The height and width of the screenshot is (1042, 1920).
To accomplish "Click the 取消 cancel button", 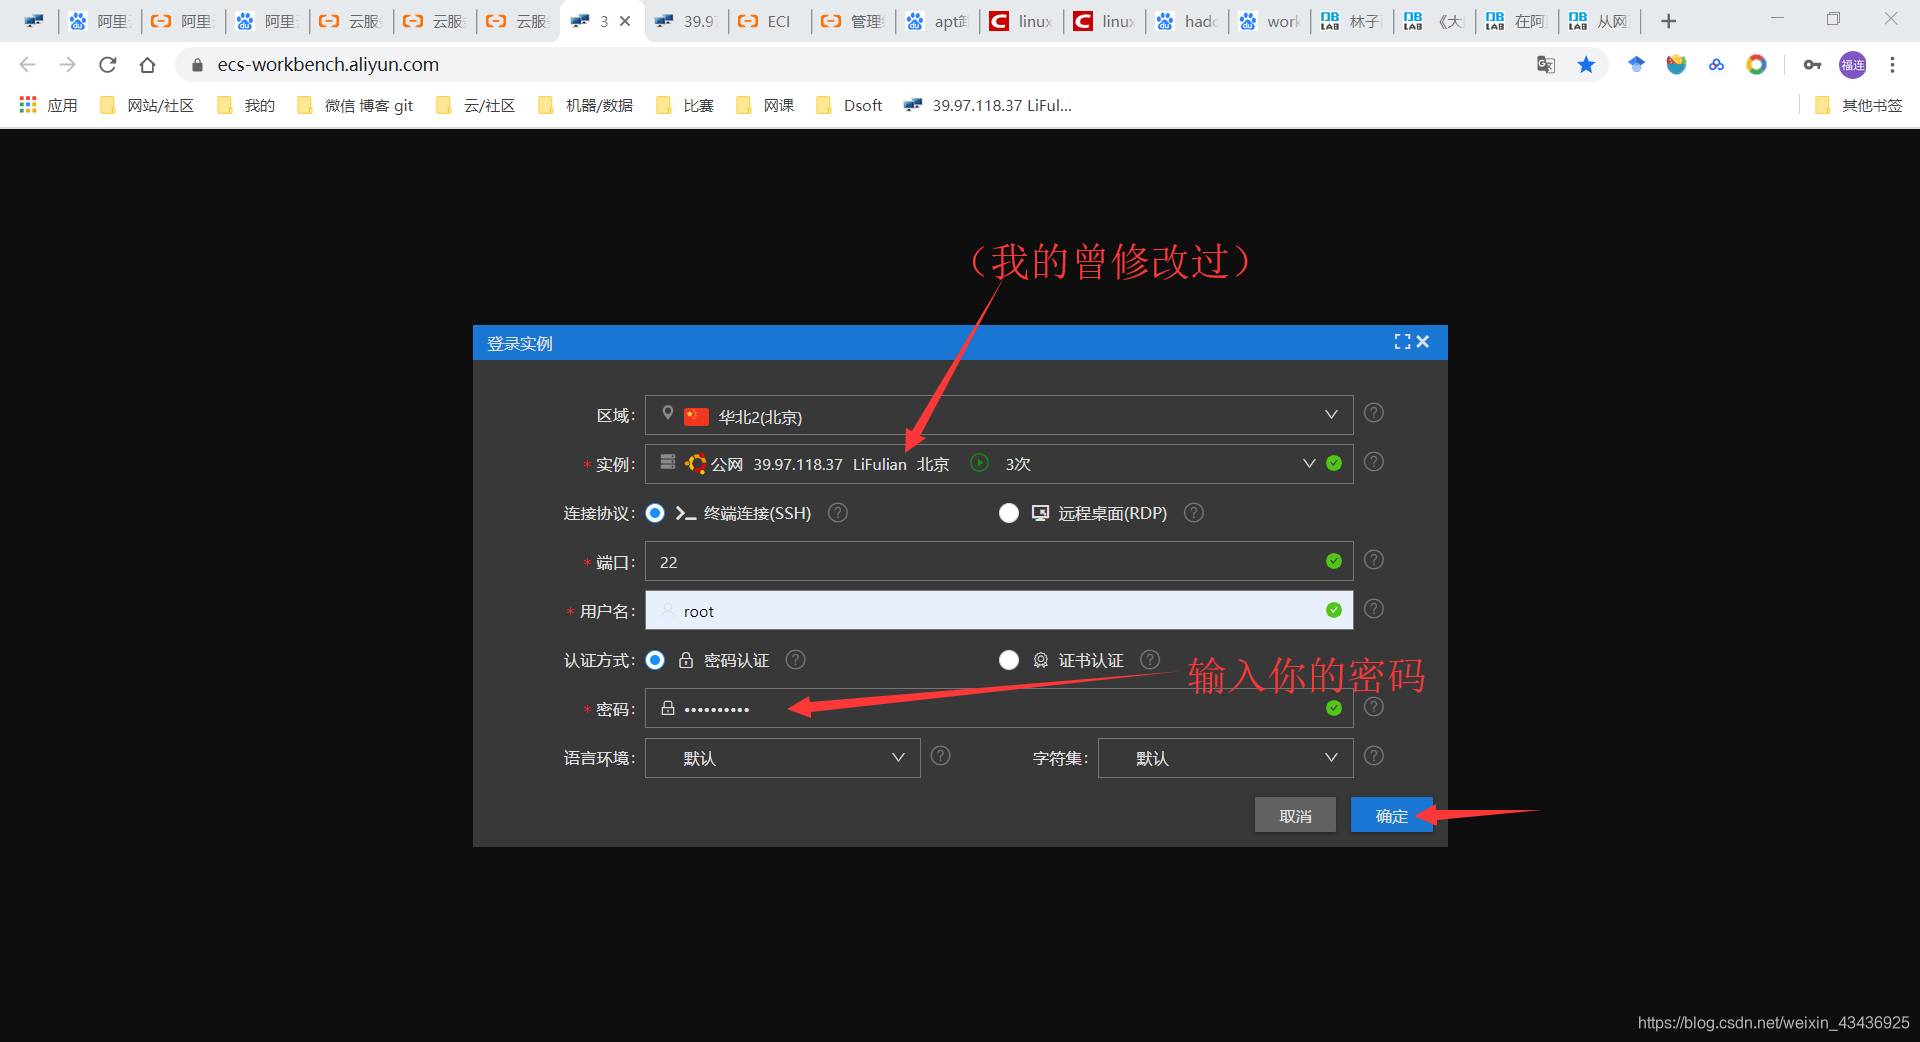I will point(1295,816).
